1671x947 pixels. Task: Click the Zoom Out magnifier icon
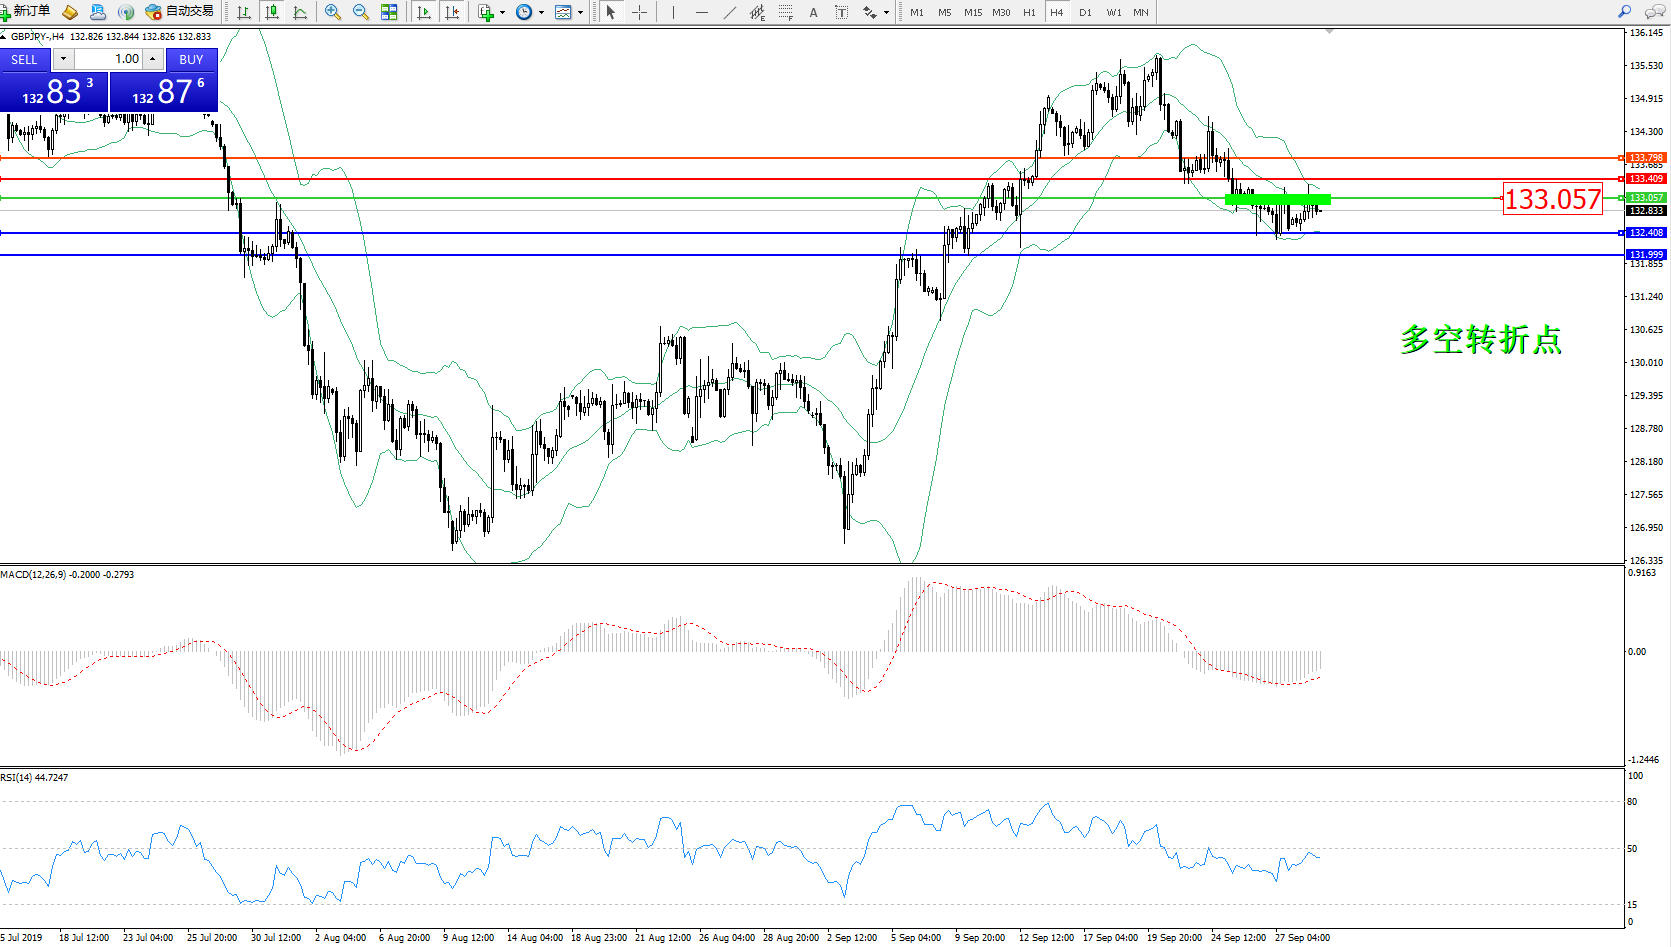(361, 12)
